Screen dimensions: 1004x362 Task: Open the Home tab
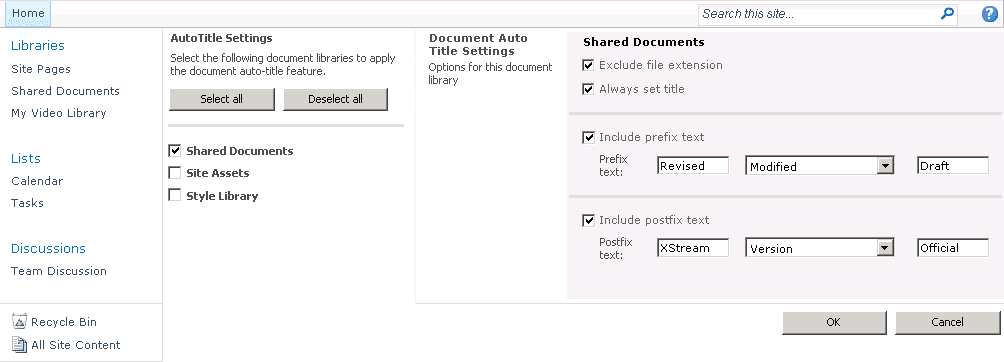pyautogui.click(x=28, y=13)
